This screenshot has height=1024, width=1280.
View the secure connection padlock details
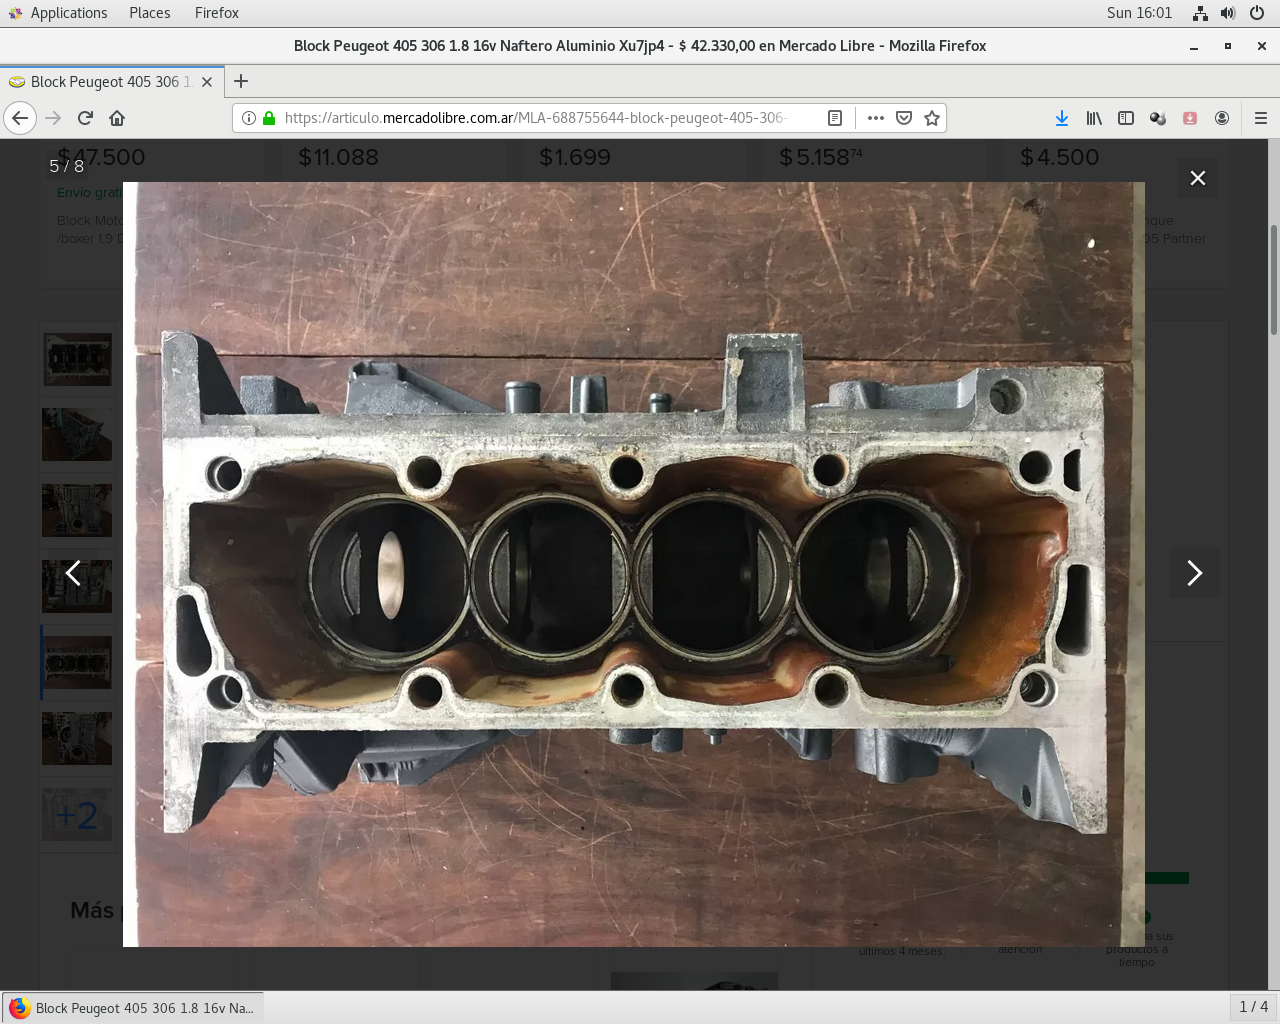click(x=269, y=118)
